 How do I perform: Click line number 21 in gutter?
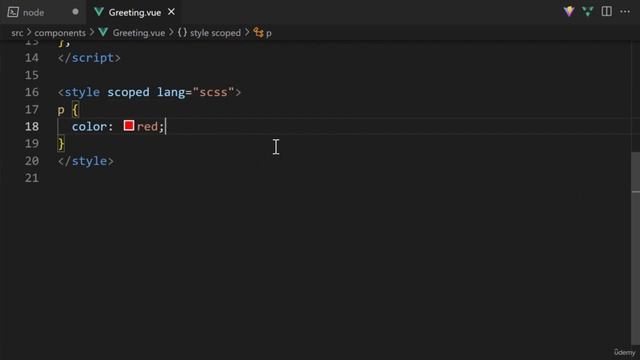tap(32, 178)
